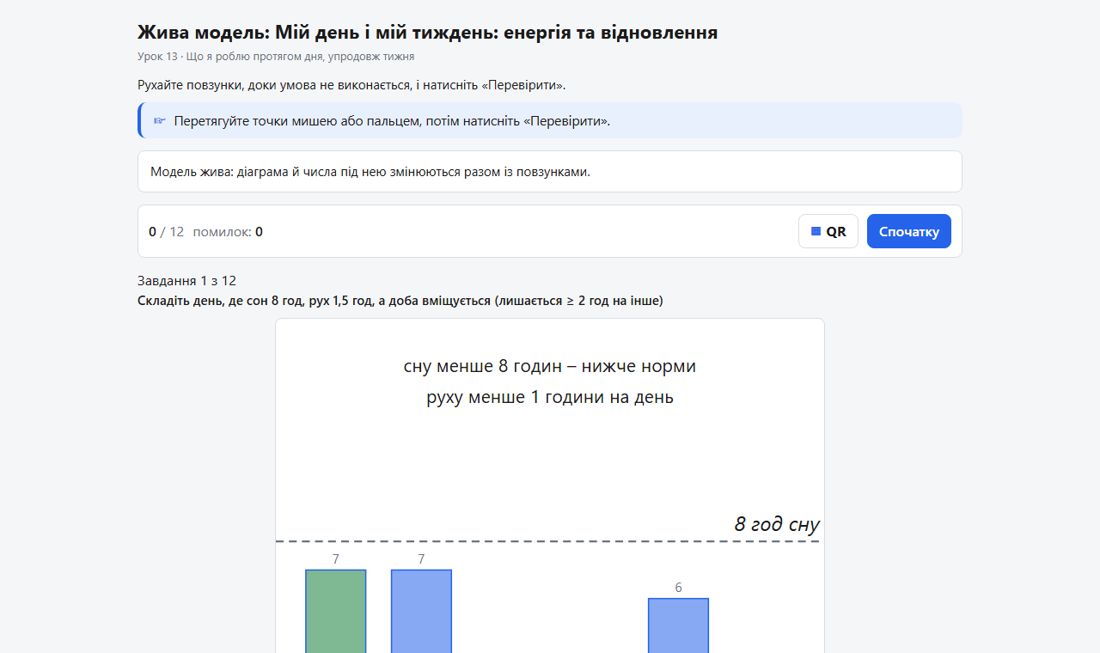Select the green bar labeled 7
Viewport: 1100px width, 653px height.
[x=335, y=612]
